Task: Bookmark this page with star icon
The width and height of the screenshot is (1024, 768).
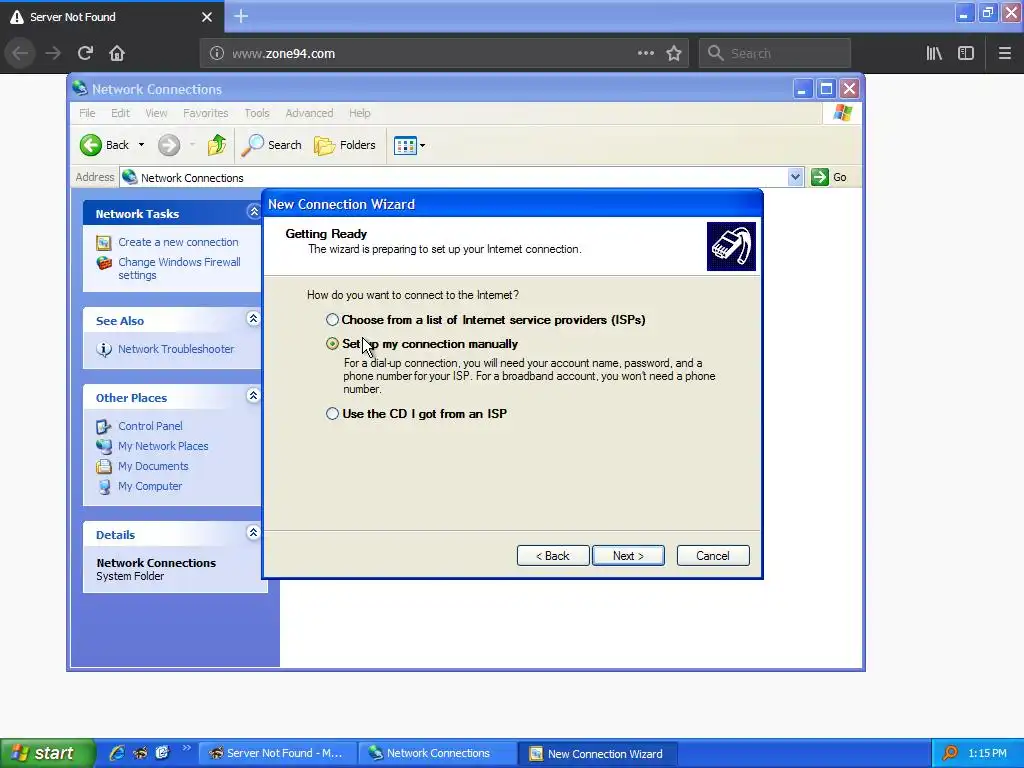Action: 674,54
